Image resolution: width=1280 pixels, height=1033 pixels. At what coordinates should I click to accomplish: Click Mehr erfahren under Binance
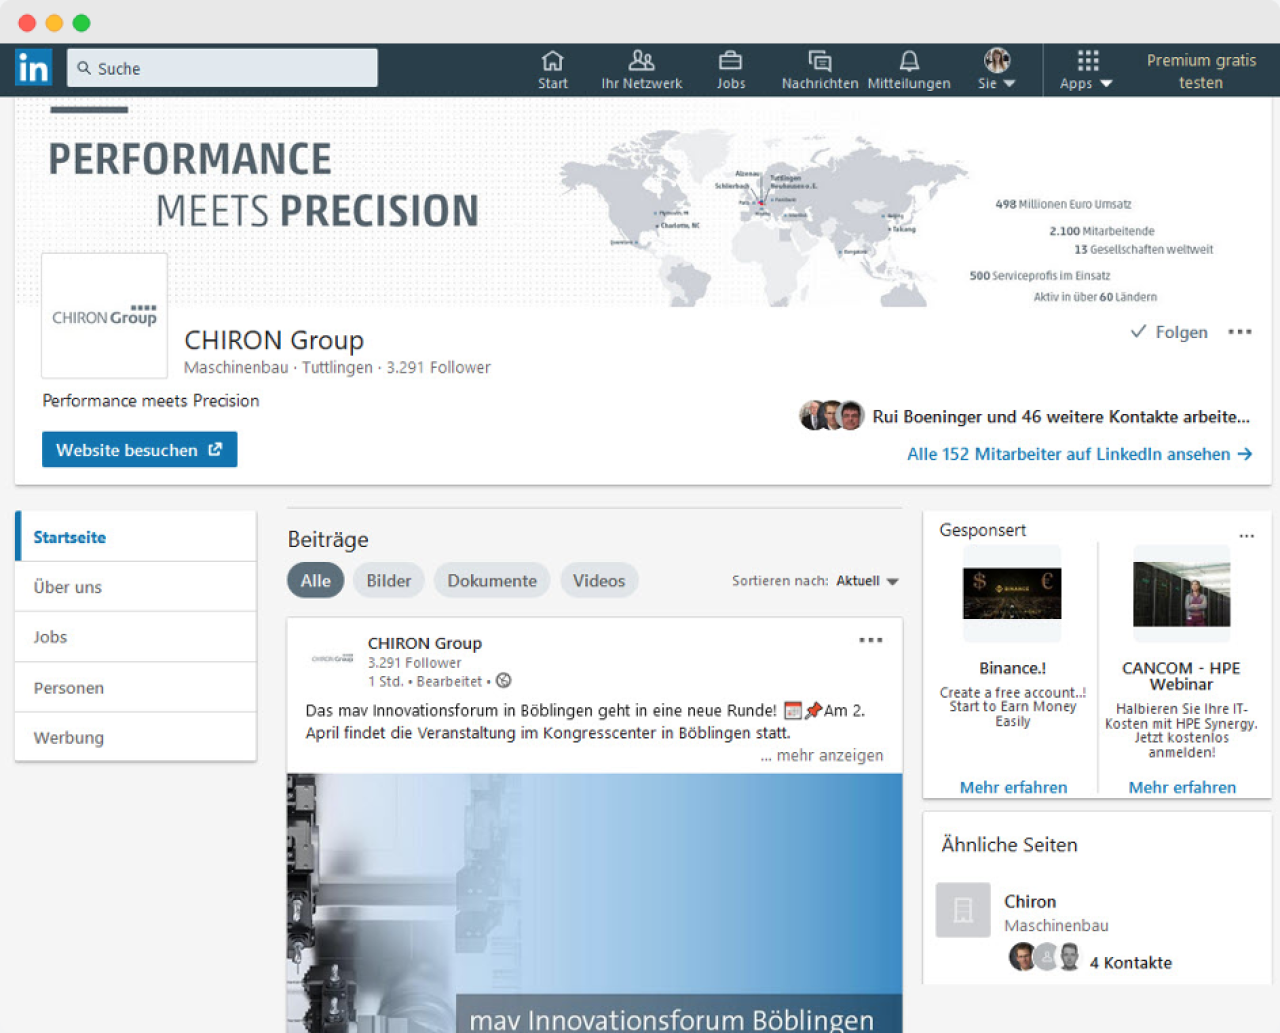pyautogui.click(x=1013, y=787)
